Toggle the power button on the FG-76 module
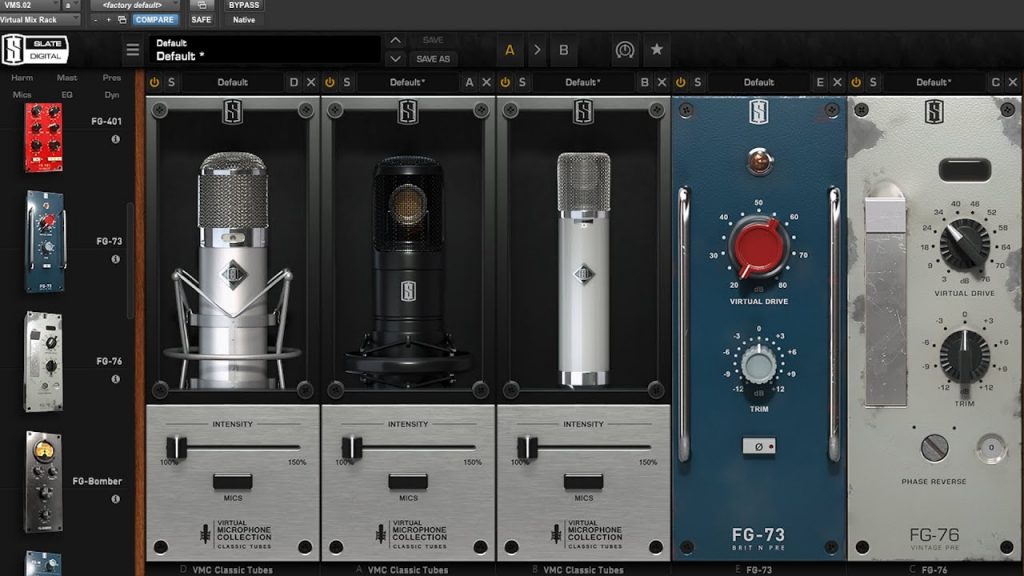The image size is (1024, 576). [854, 82]
